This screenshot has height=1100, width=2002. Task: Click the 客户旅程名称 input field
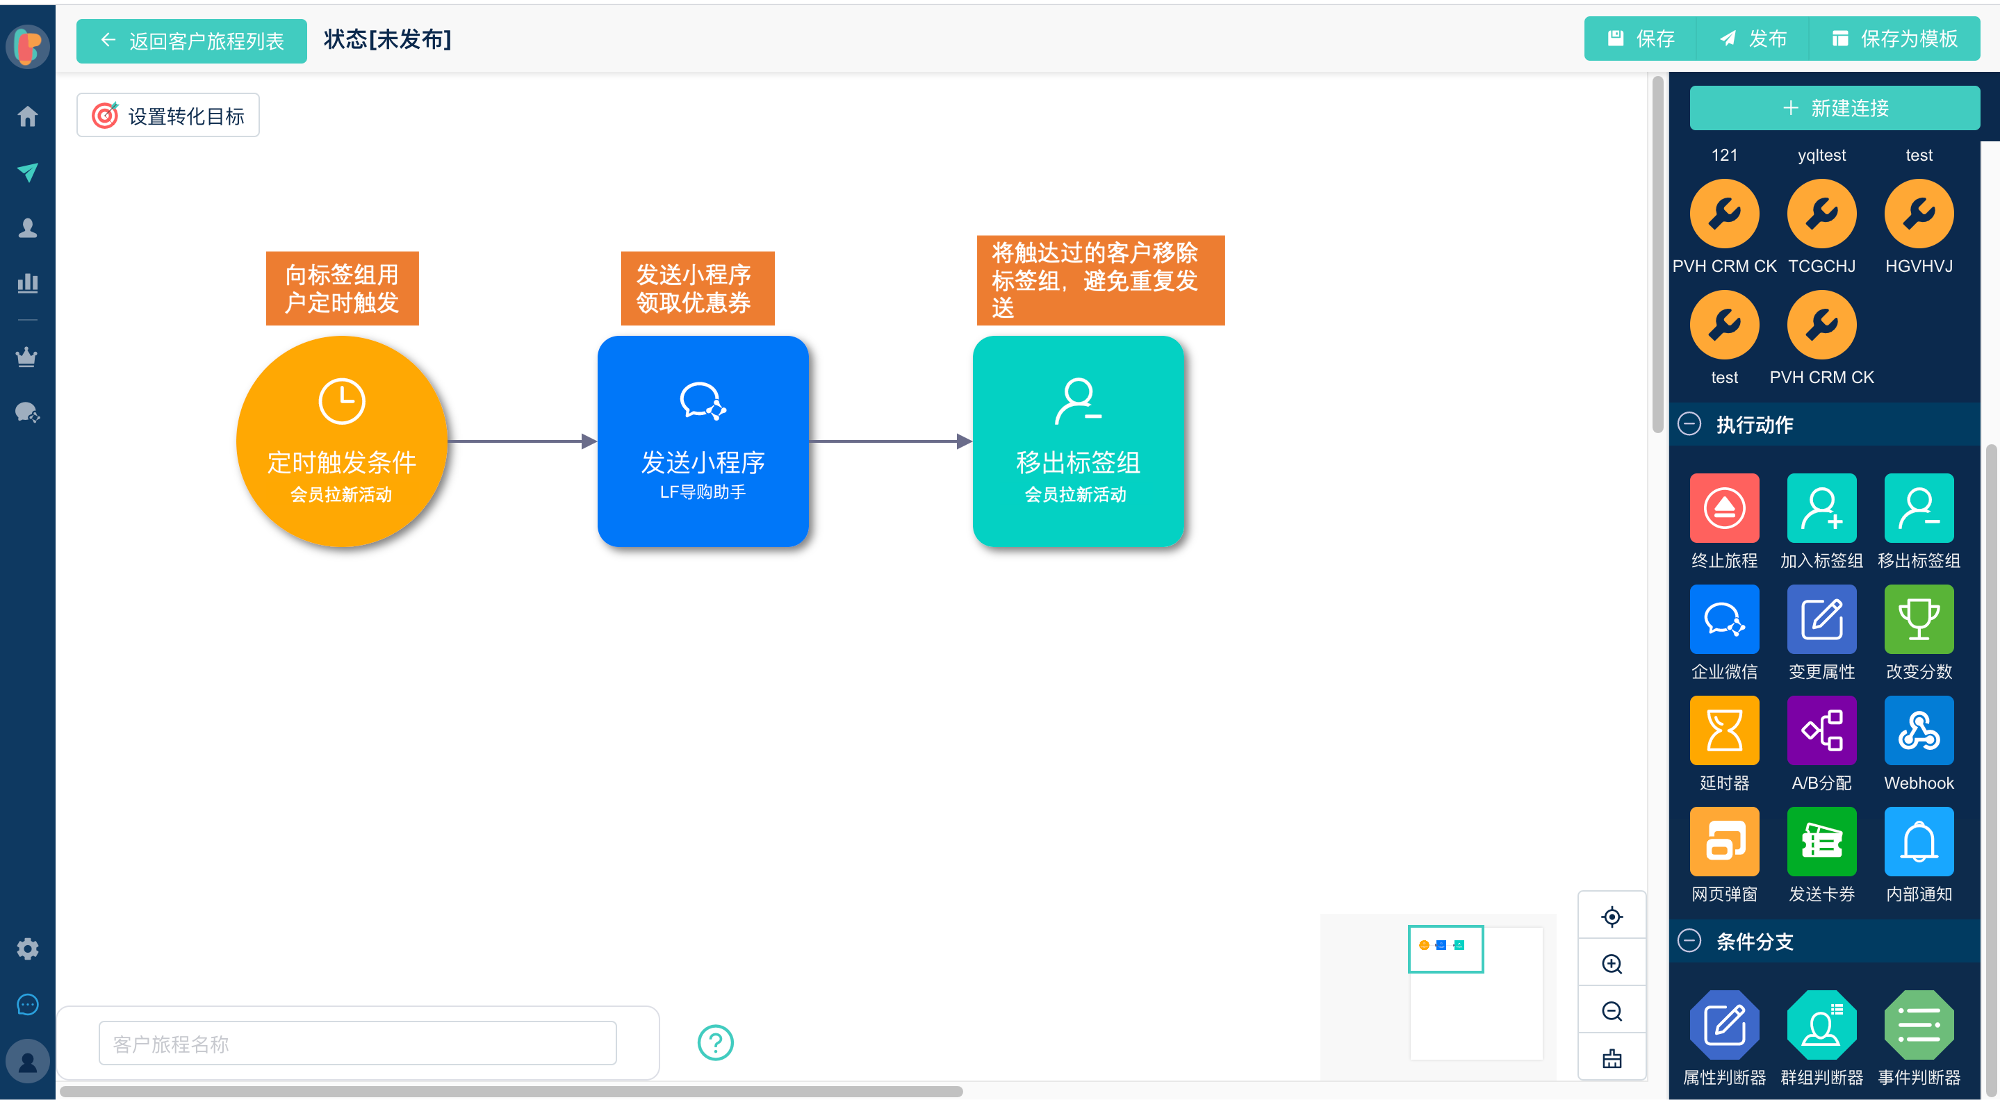click(x=357, y=1044)
